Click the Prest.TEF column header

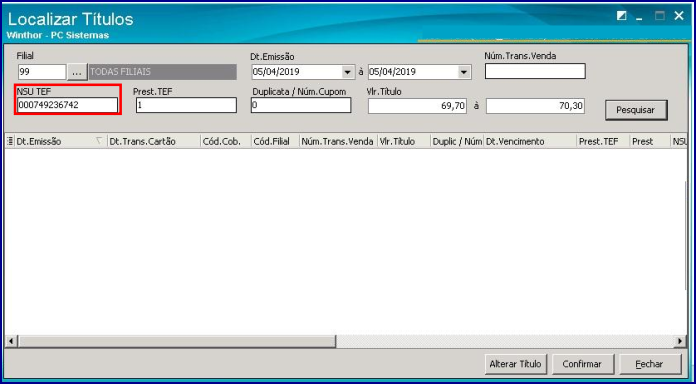(x=603, y=142)
